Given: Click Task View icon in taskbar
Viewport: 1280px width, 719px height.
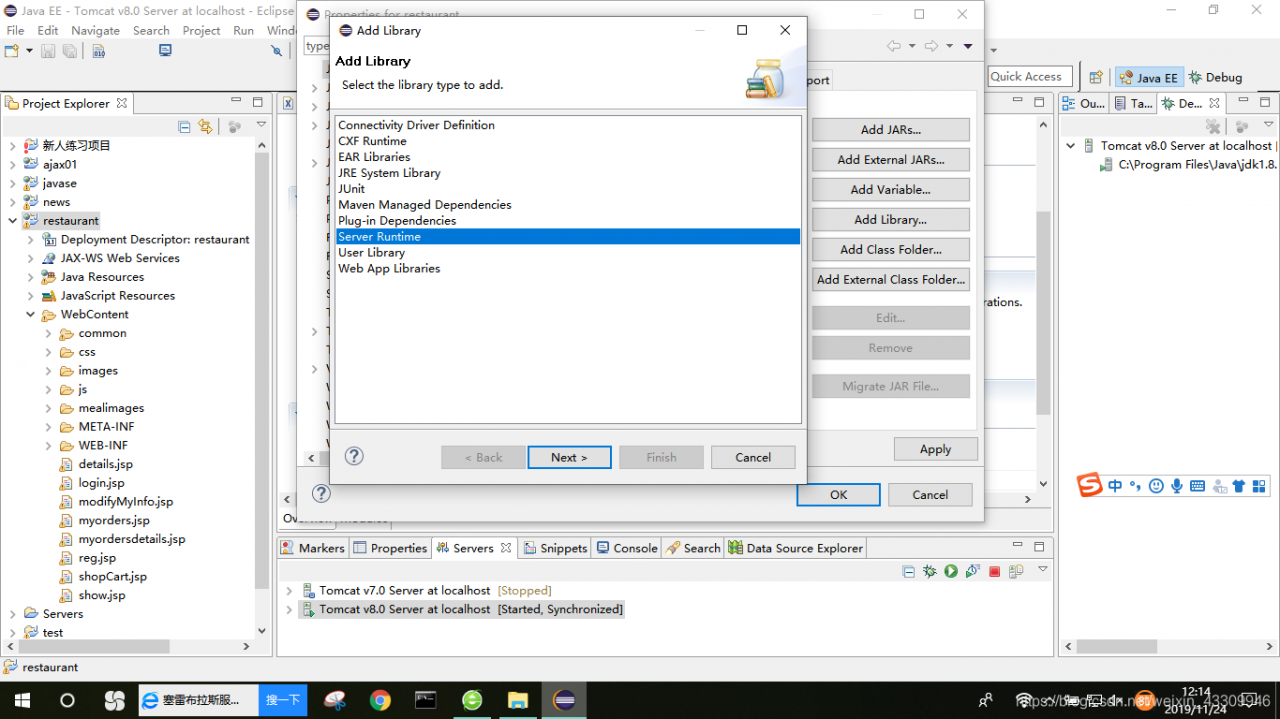Looking at the screenshot, I should pos(114,700).
